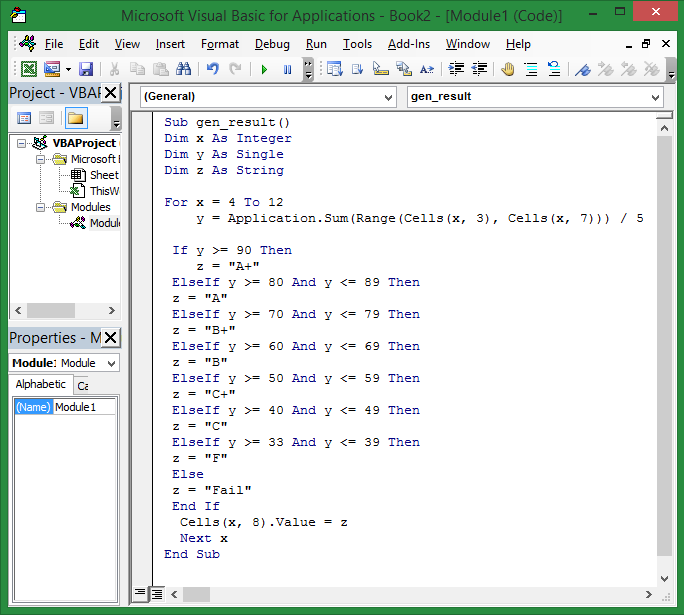Collapse the VBAProject tree node
684x615 pixels.
pyautogui.click(x=21, y=144)
